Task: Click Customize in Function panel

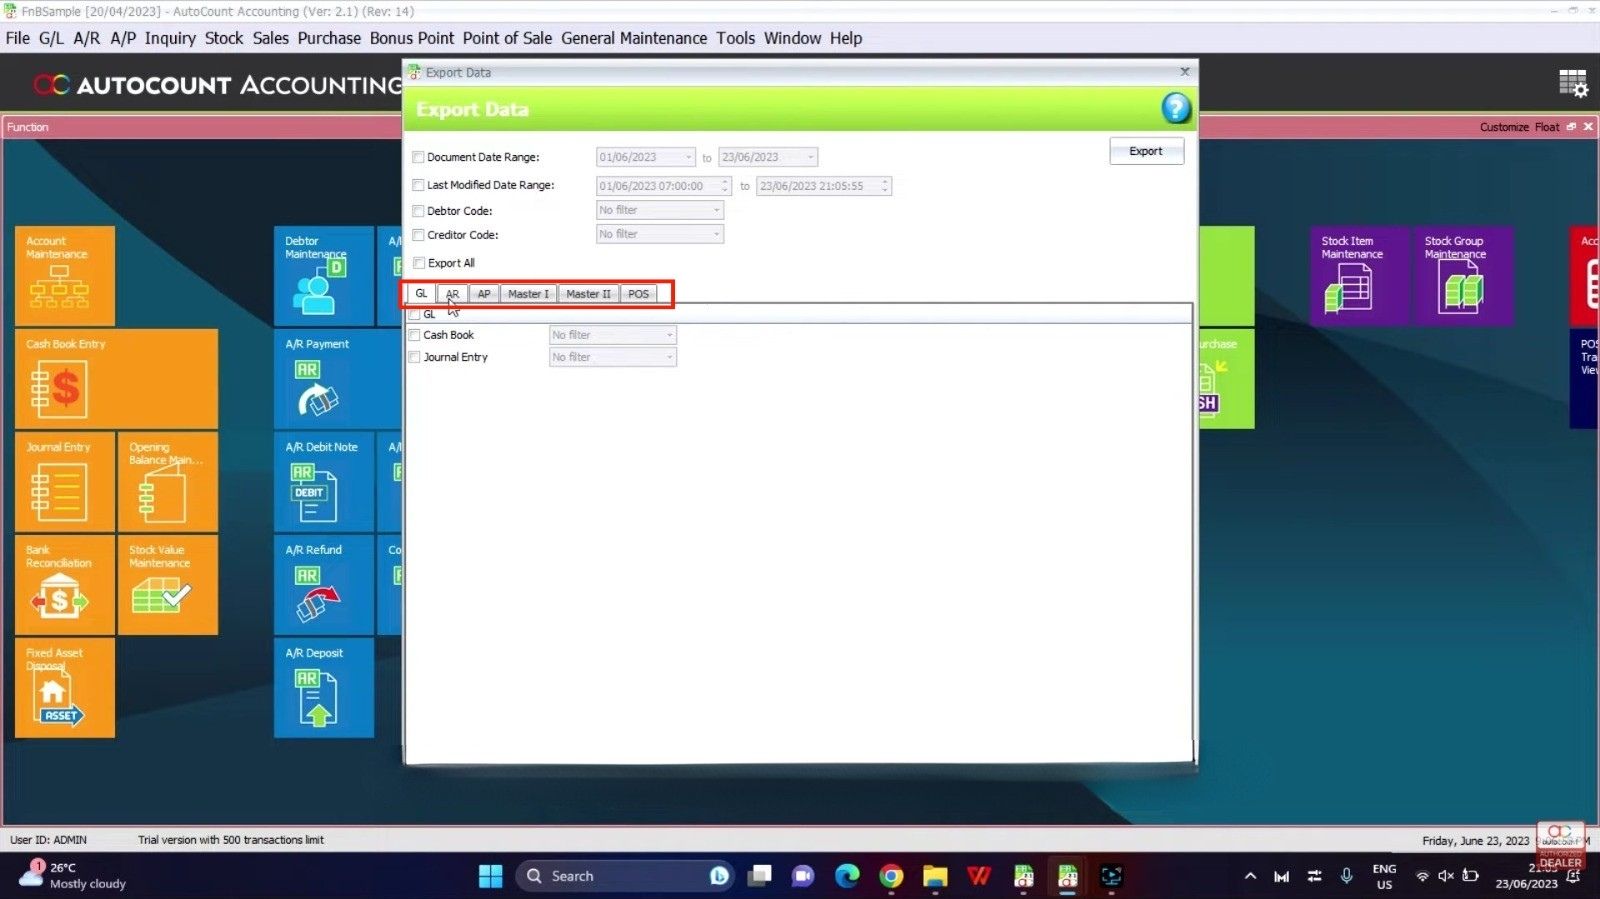Action: tap(1504, 127)
